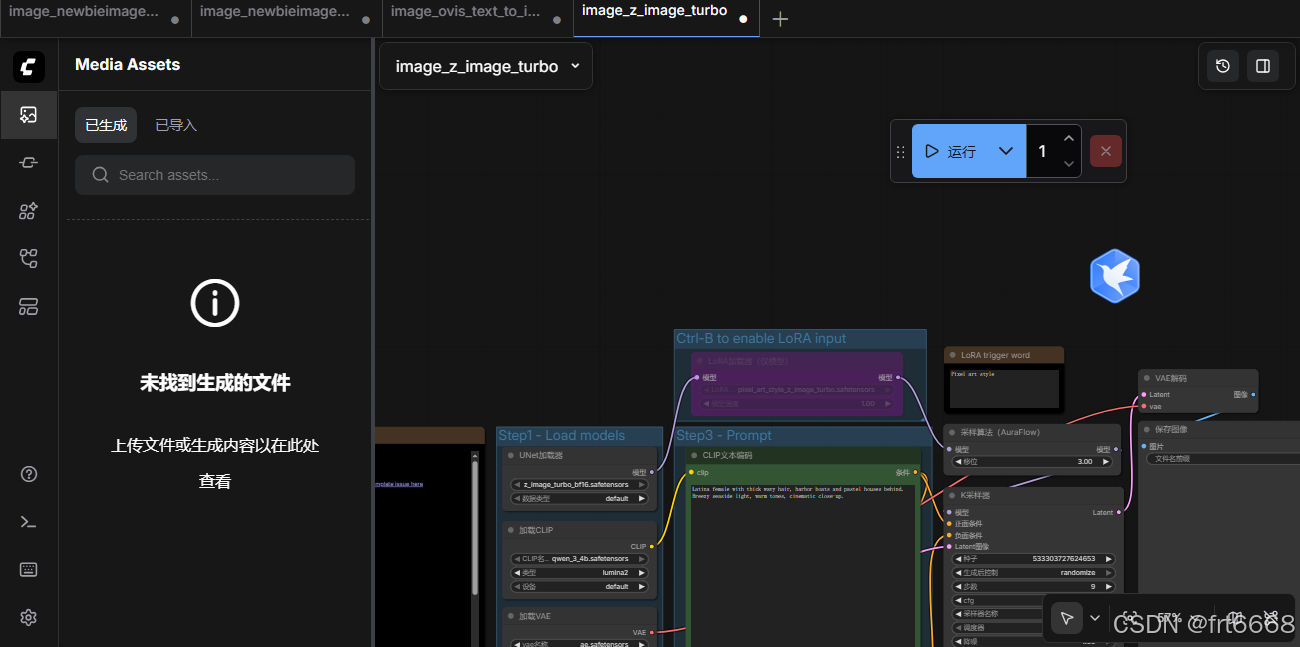Click the 移位 3.00 value slider
The image size is (1300, 647).
pos(1033,462)
